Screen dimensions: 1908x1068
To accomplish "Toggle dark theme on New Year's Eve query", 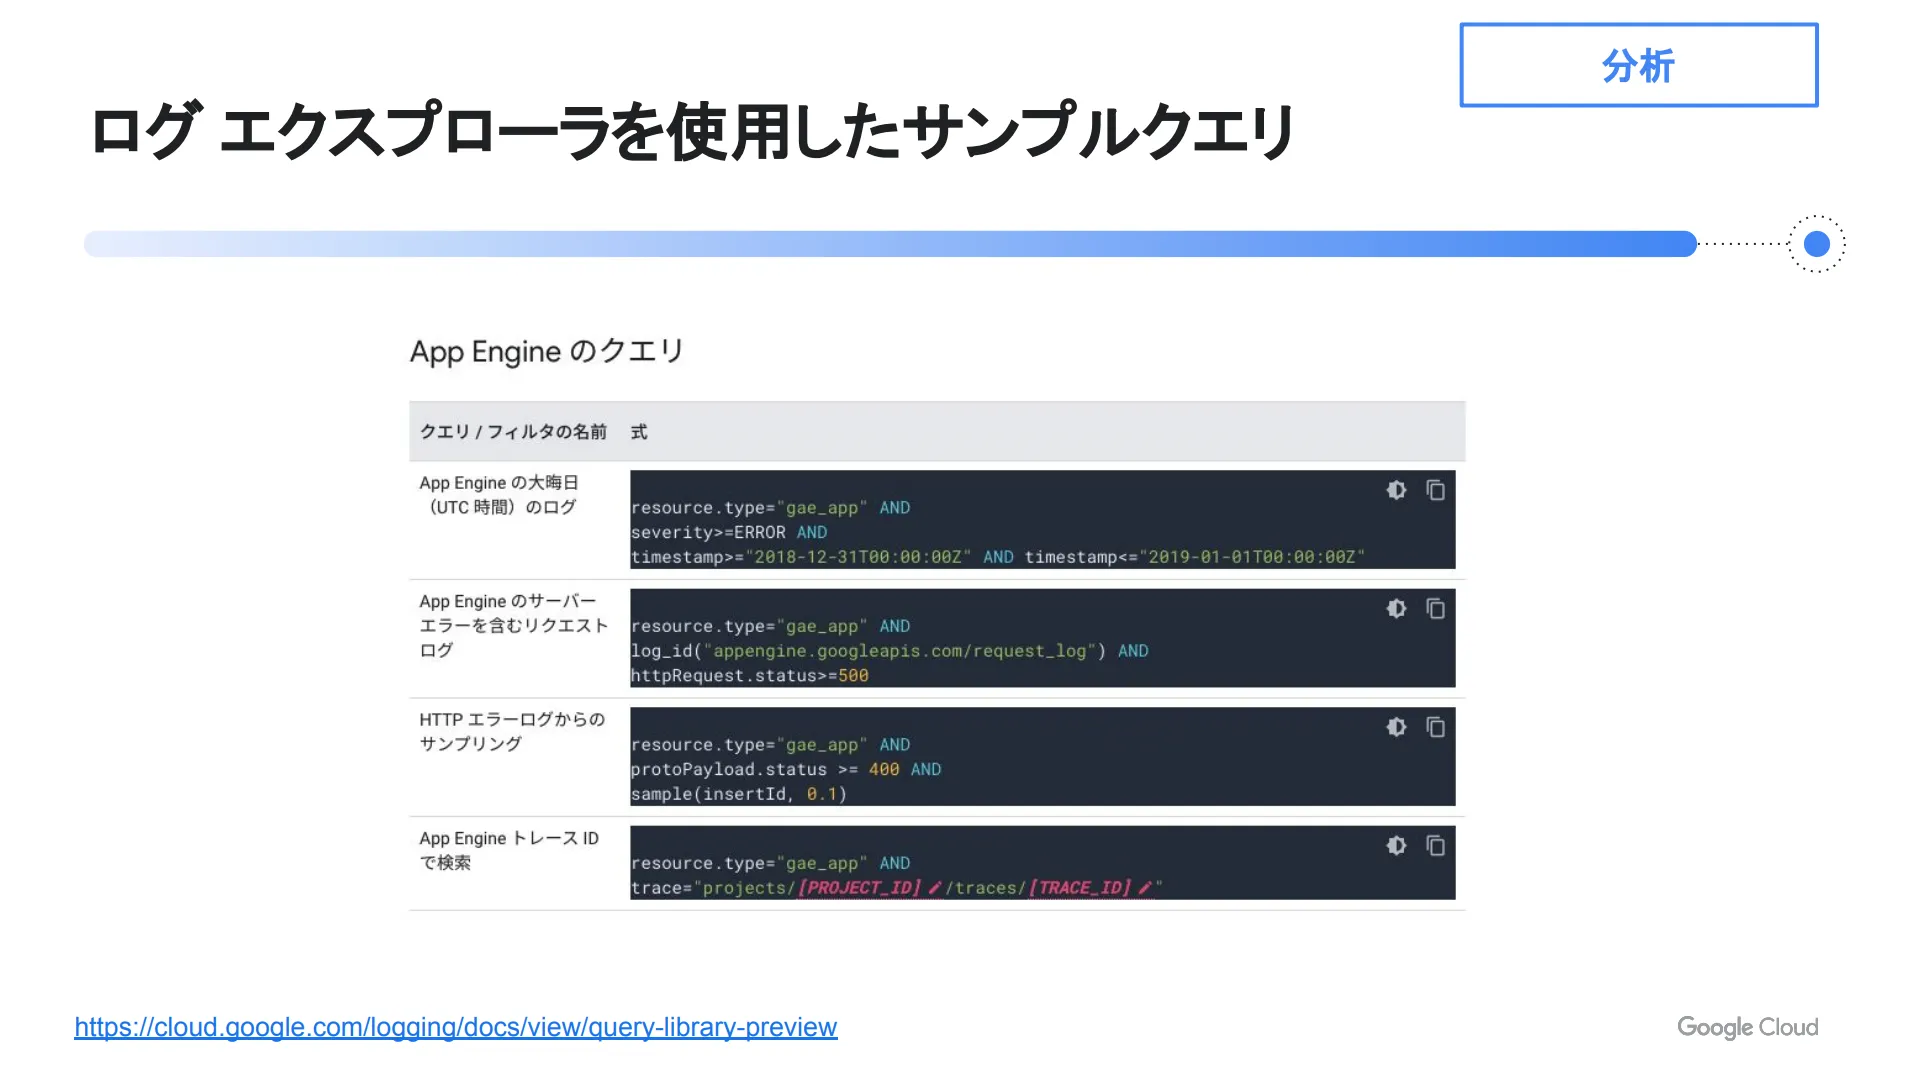I will click(x=1396, y=490).
